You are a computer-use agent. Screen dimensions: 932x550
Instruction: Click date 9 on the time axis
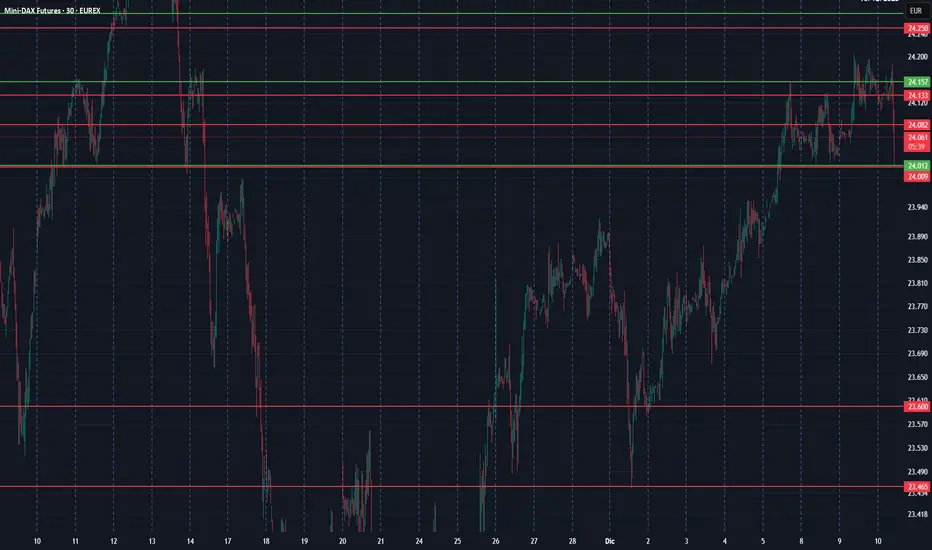[x=840, y=540]
